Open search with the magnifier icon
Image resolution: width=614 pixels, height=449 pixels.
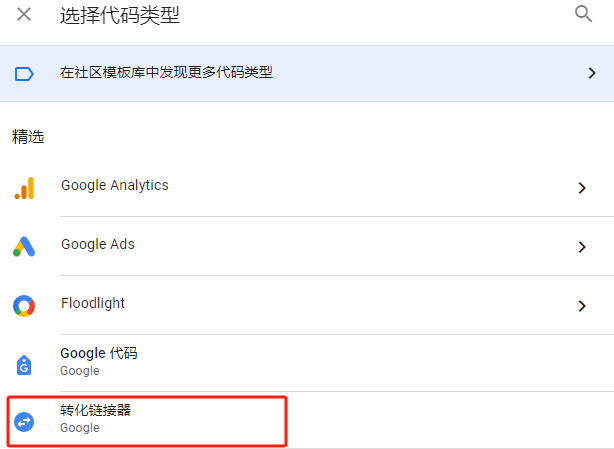[583, 14]
